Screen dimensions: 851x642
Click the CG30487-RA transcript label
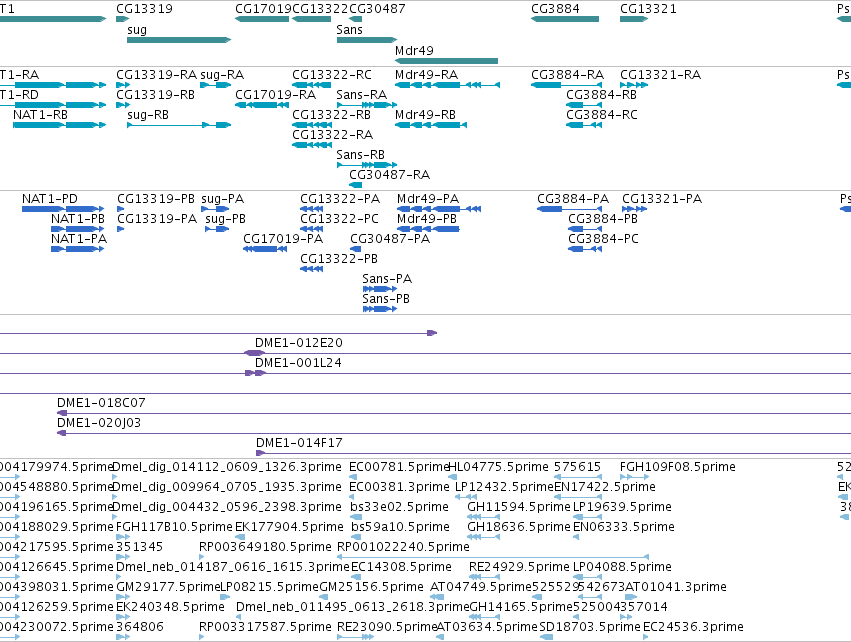click(390, 175)
